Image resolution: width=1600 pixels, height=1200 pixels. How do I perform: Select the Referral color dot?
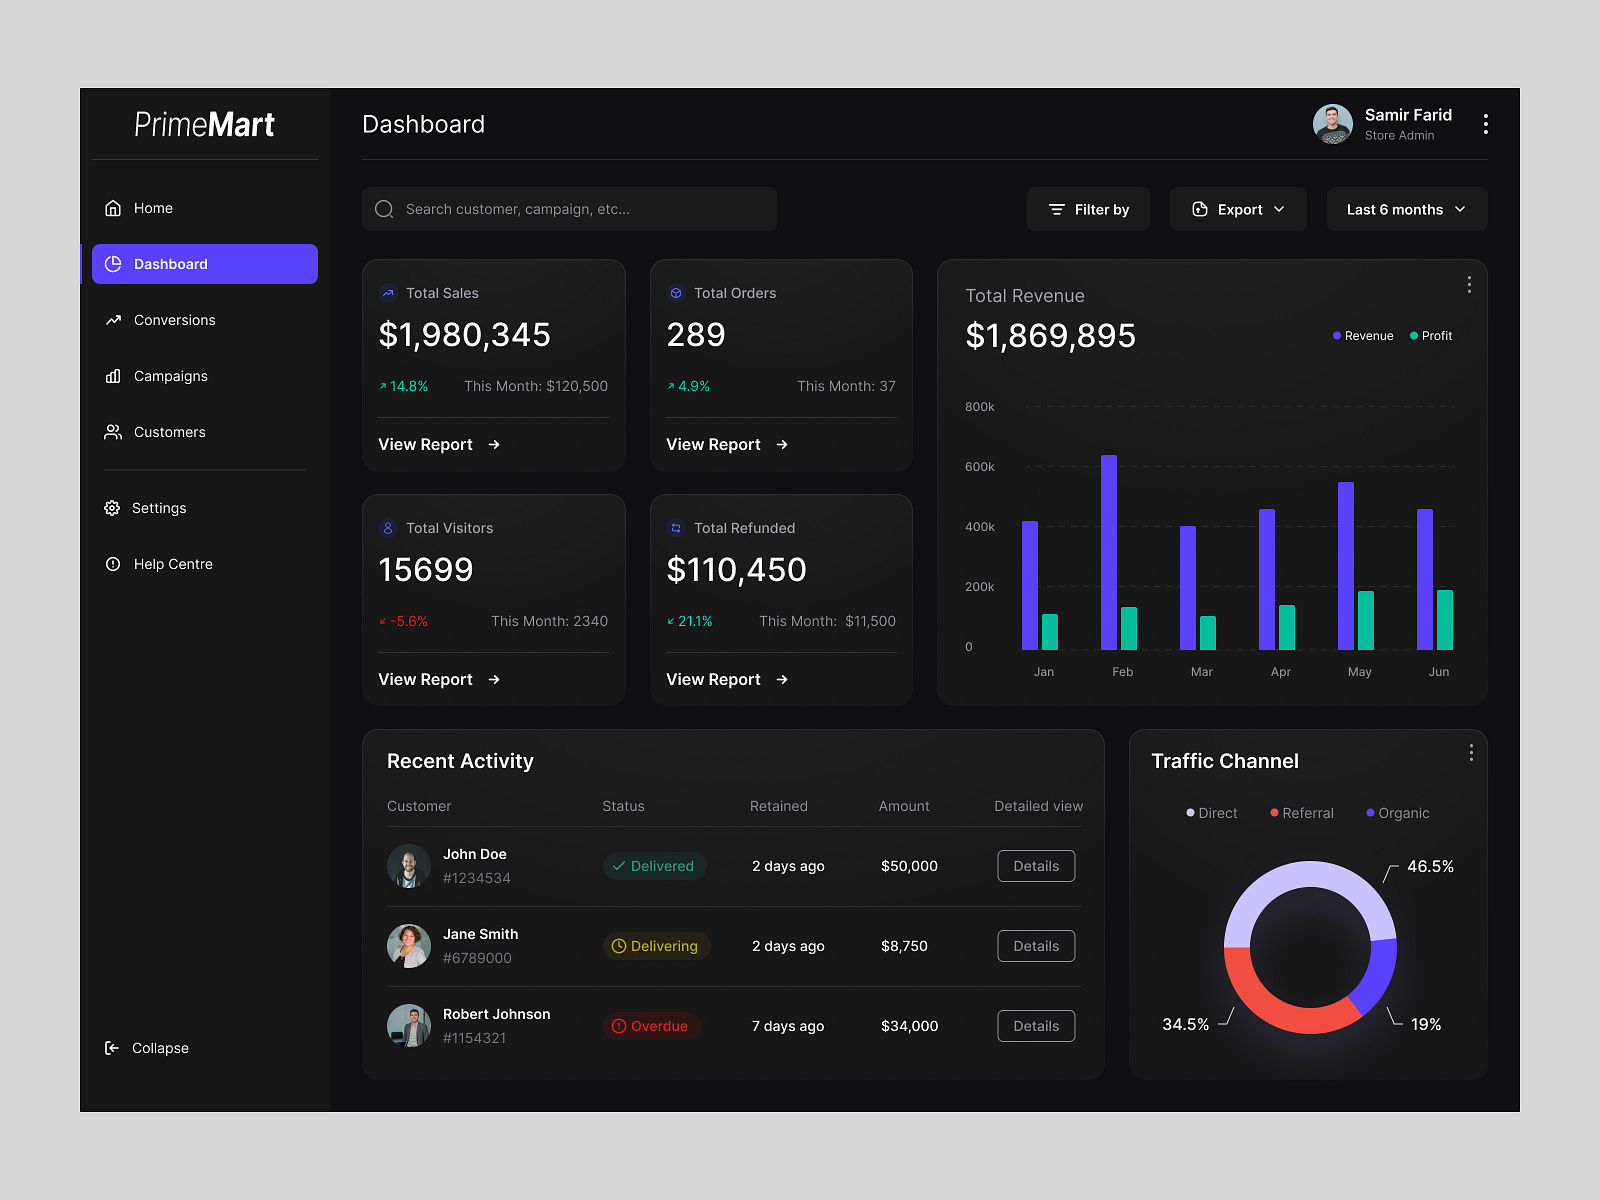[x=1274, y=813]
